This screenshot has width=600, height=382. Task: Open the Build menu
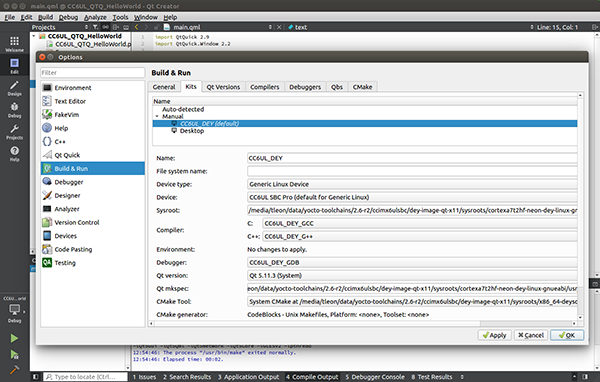point(46,17)
